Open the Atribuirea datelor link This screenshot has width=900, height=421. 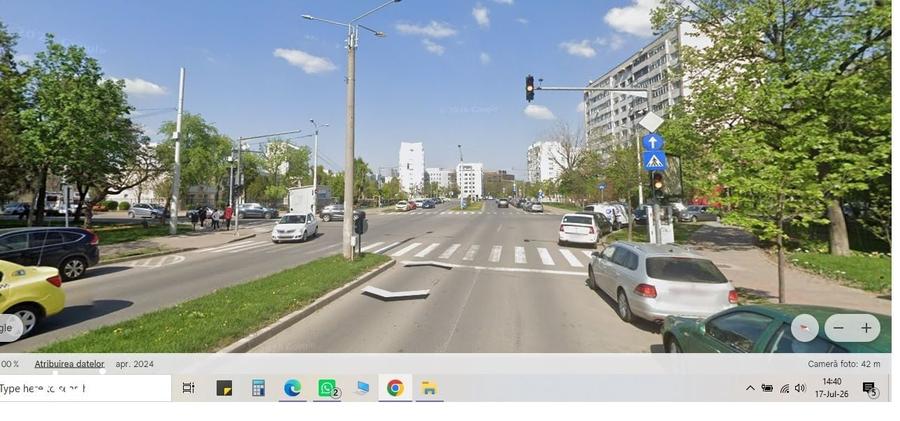point(69,364)
